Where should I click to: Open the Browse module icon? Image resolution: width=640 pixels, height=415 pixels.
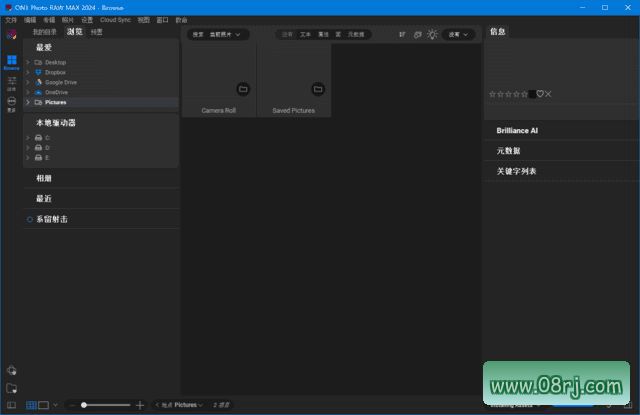11,61
